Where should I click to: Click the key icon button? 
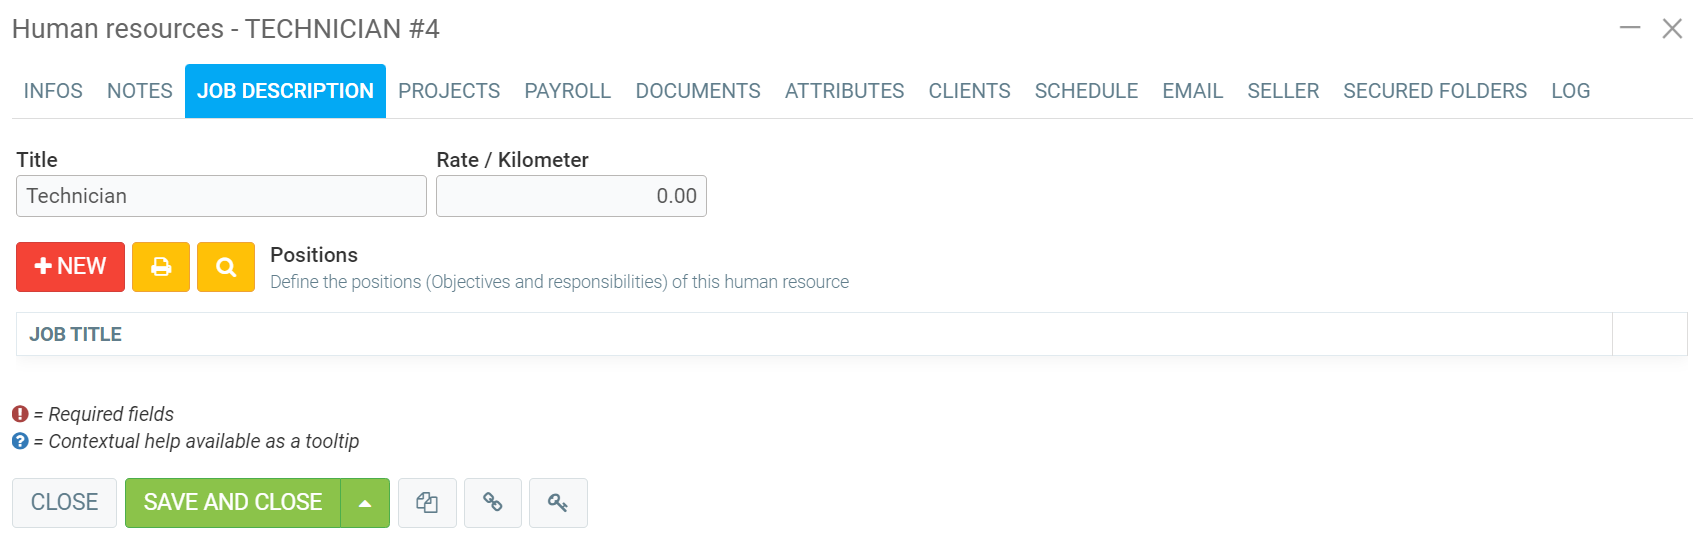coord(558,502)
